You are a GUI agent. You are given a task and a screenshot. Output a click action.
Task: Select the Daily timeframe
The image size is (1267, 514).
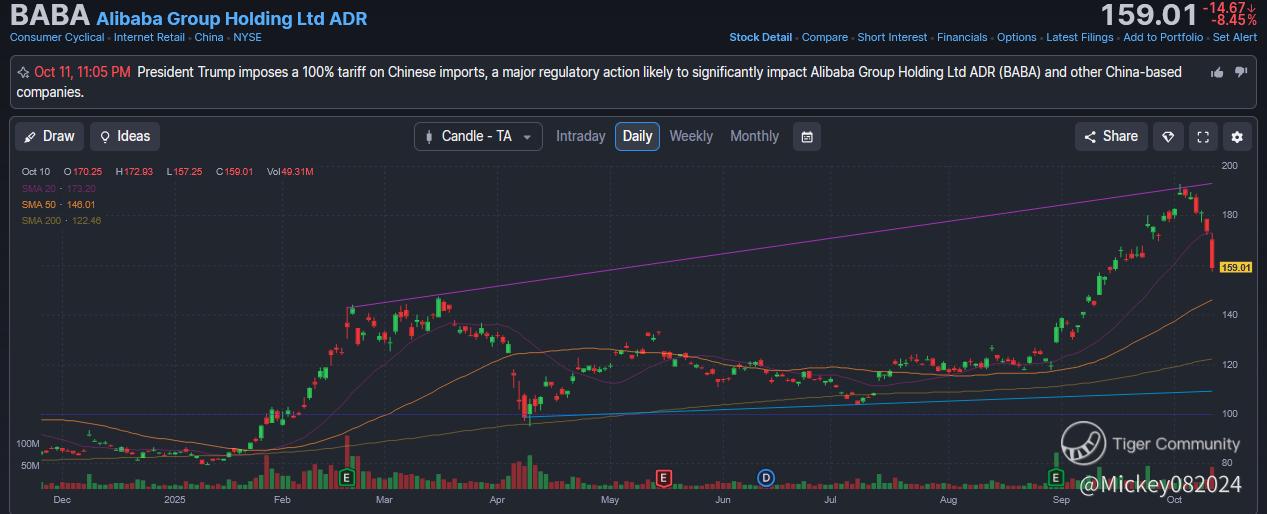coord(637,136)
